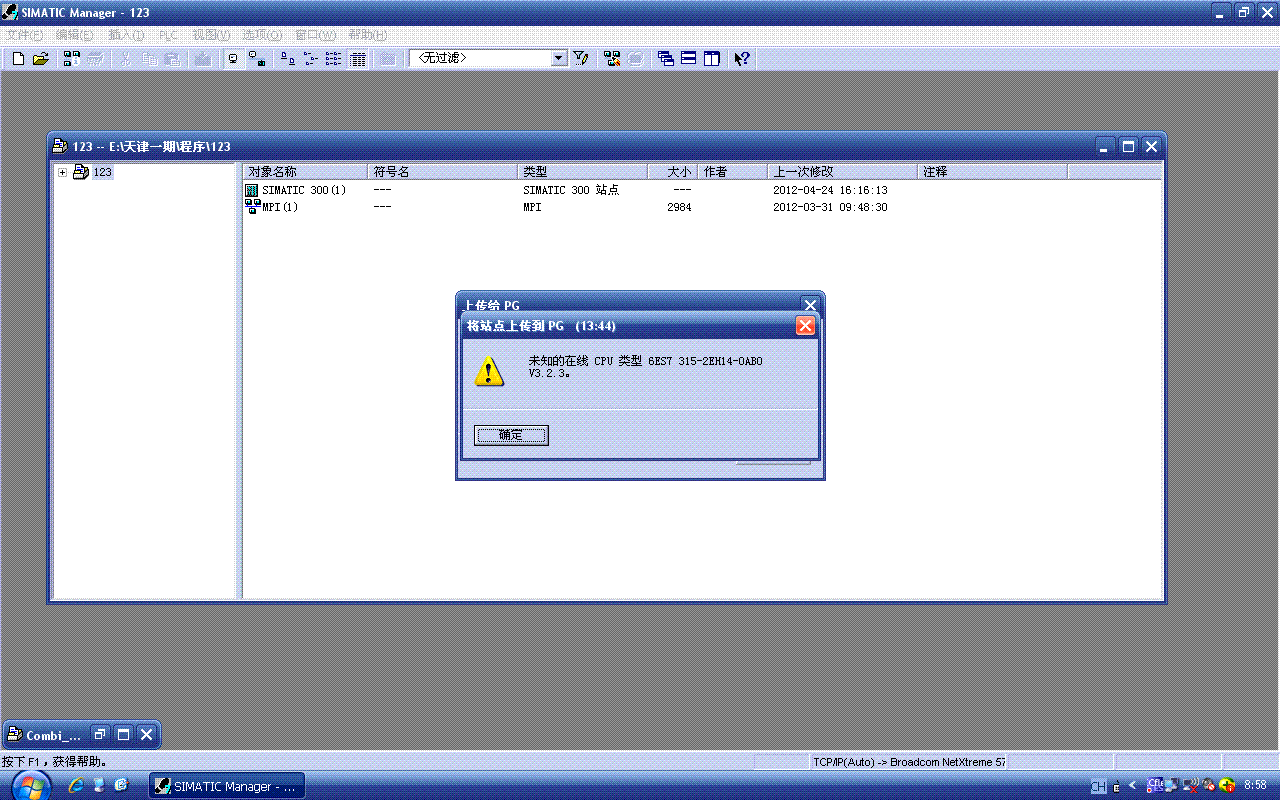Open the 窗口(W) menu

pos(315,35)
